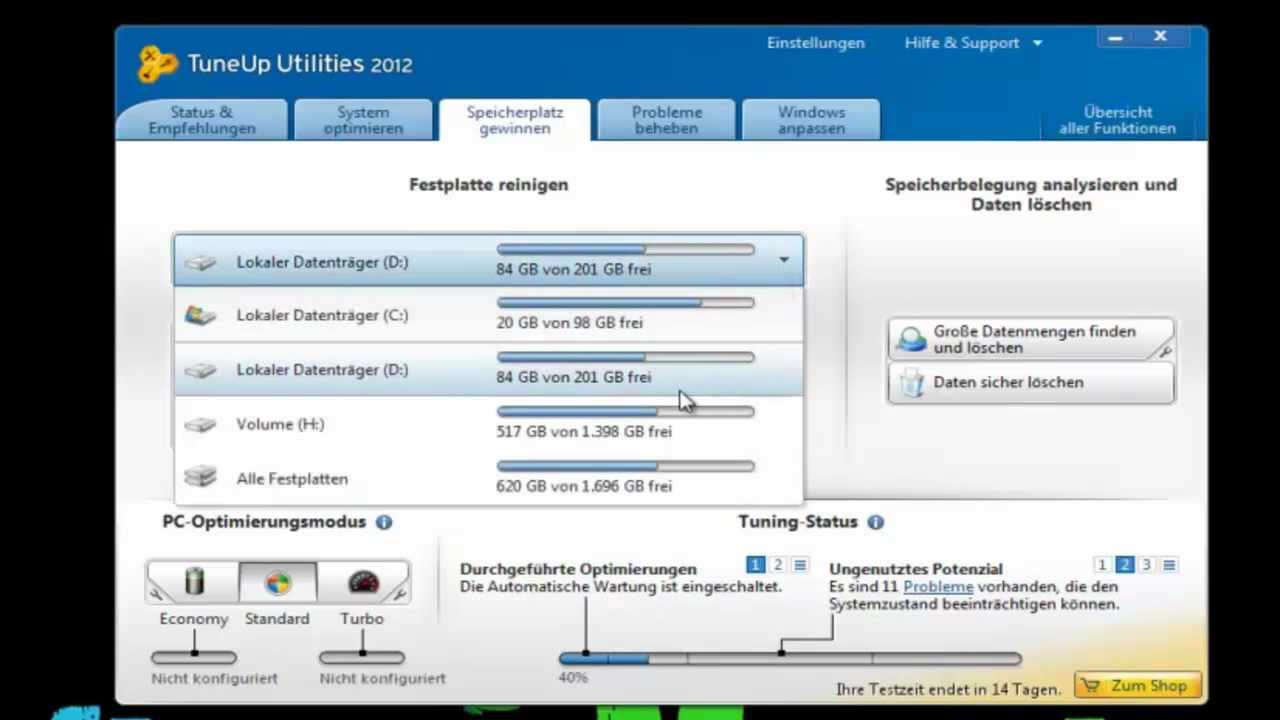Open list view icon for Ungenutztes Potenzial
1280x720 pixels.
1169,565
